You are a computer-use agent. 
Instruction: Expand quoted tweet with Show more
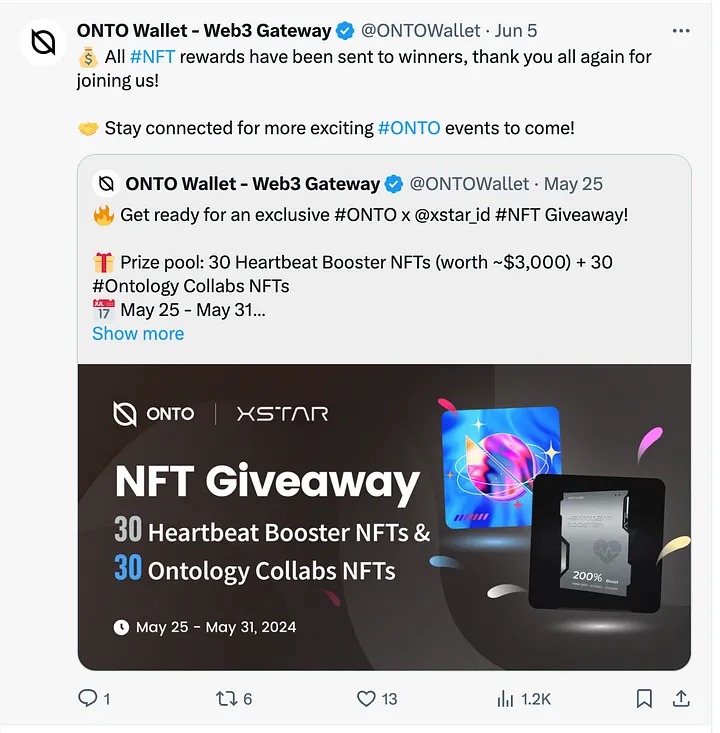click(x=138, y=334)
